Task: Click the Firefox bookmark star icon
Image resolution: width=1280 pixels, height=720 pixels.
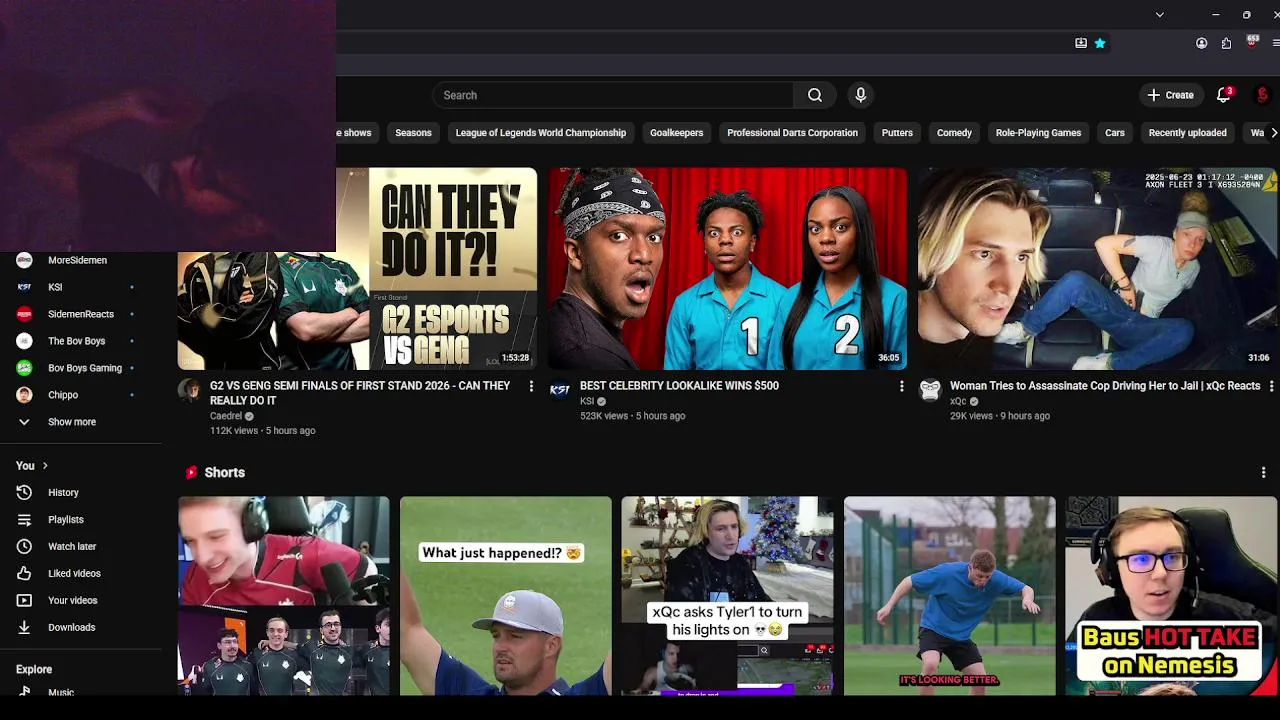Action: (1100, 43)
